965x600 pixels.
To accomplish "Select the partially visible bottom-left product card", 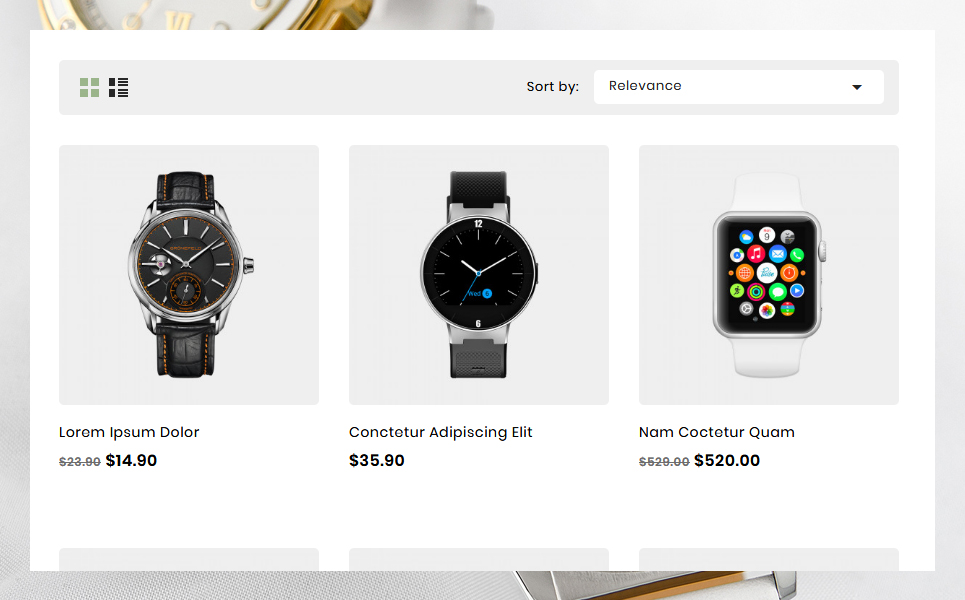I will (x=189, y=559).
